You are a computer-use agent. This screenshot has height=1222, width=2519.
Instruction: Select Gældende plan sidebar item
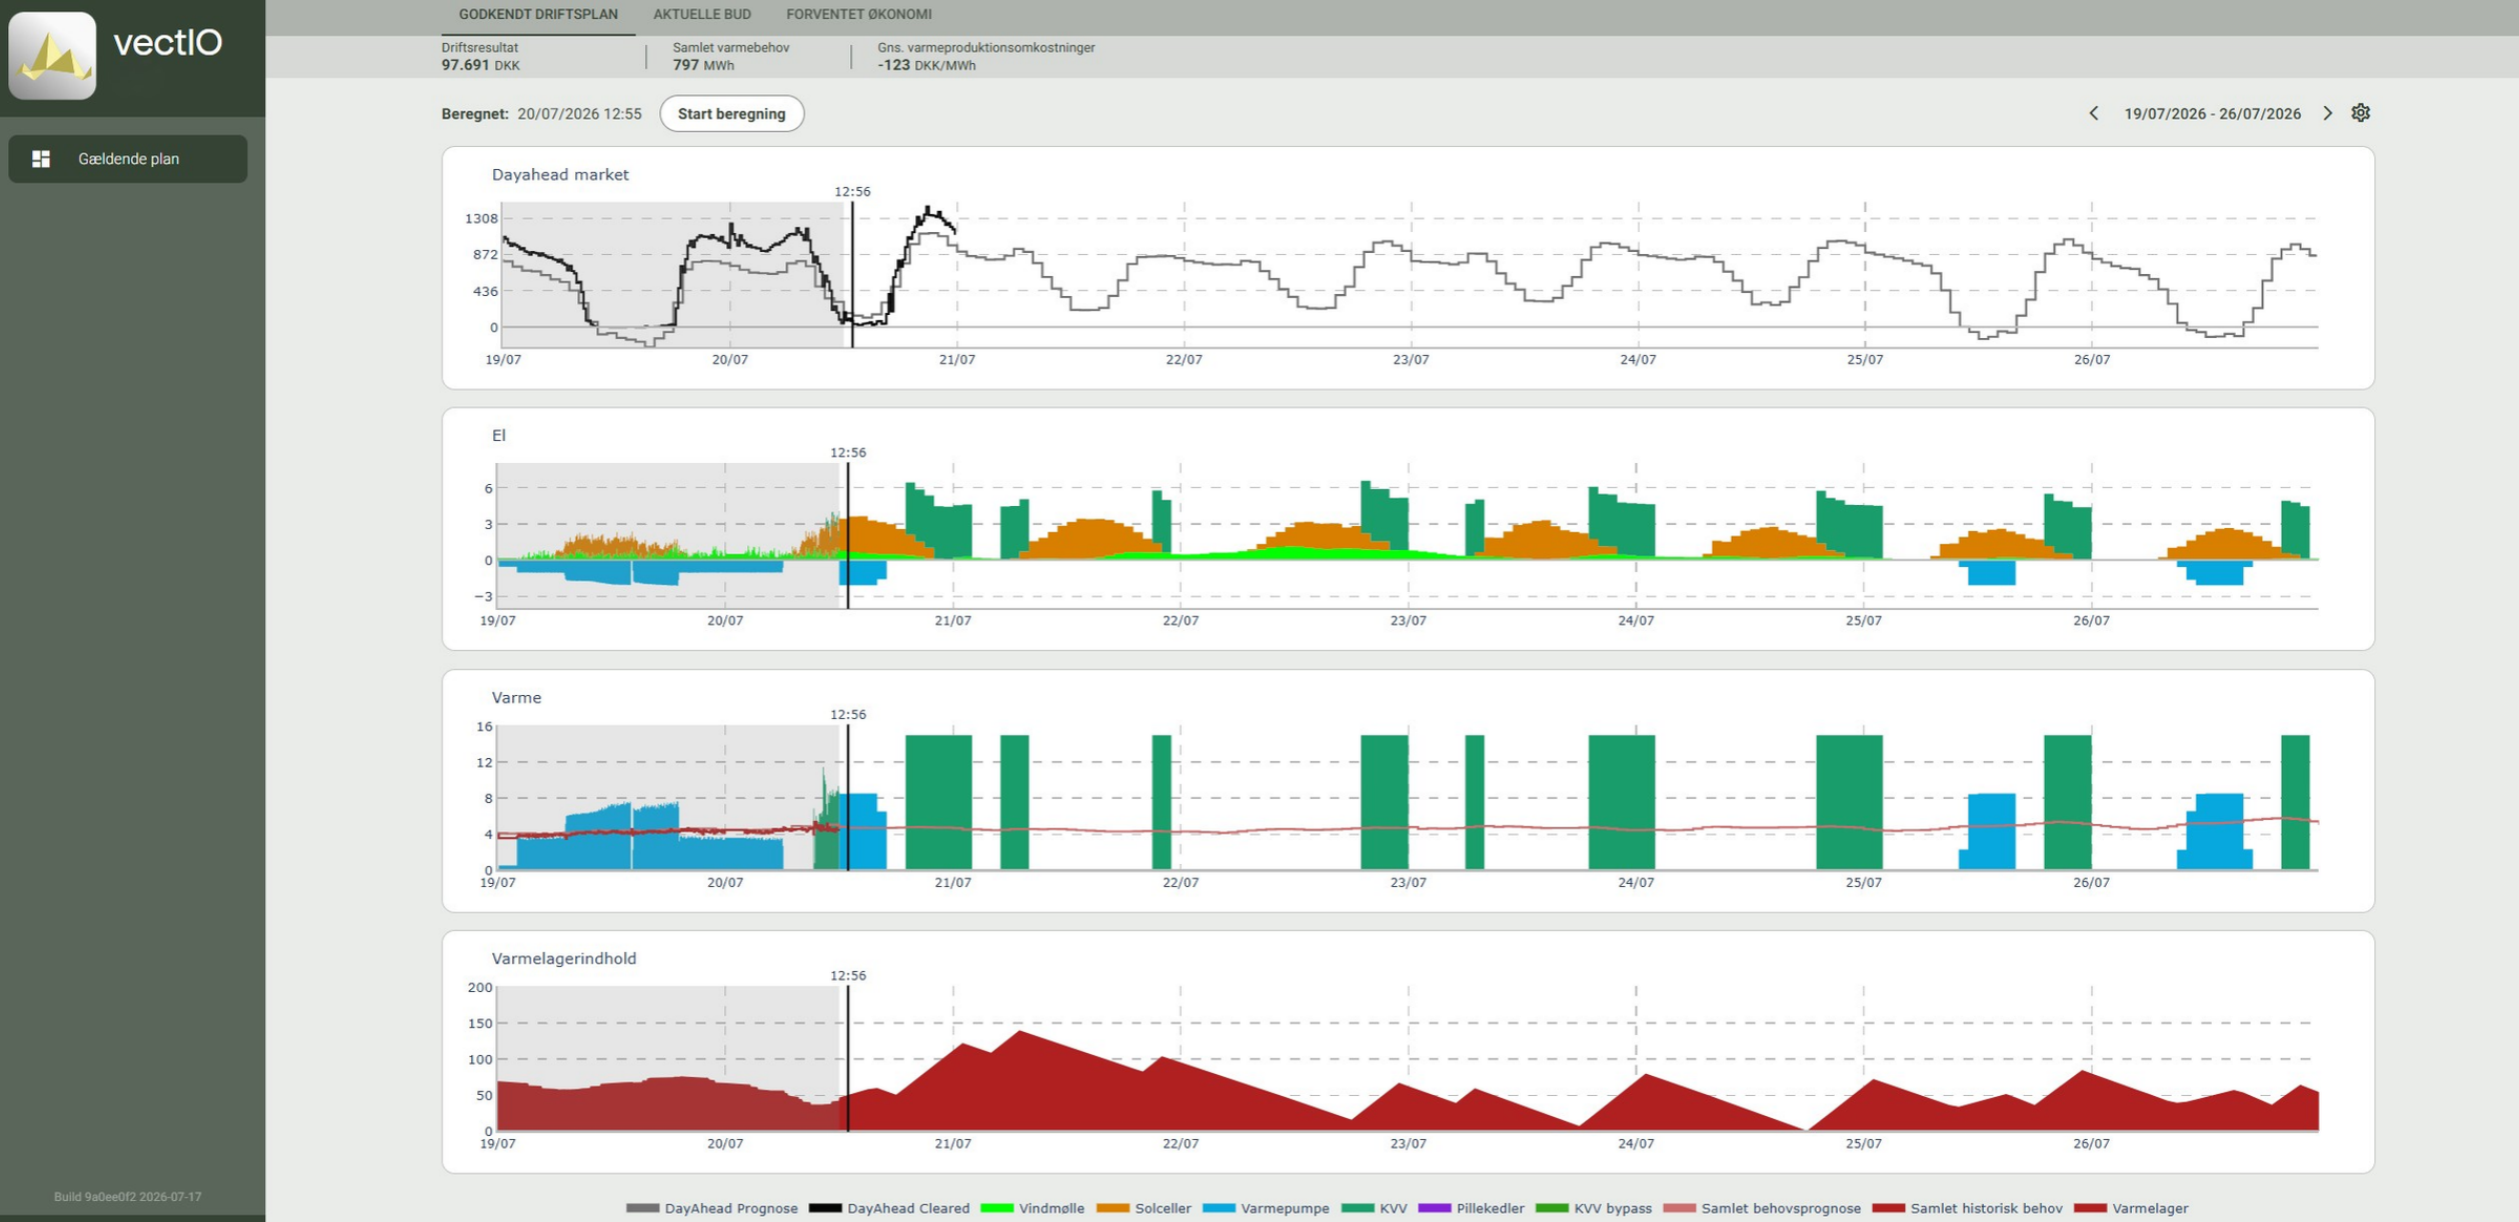coord(128,159)
